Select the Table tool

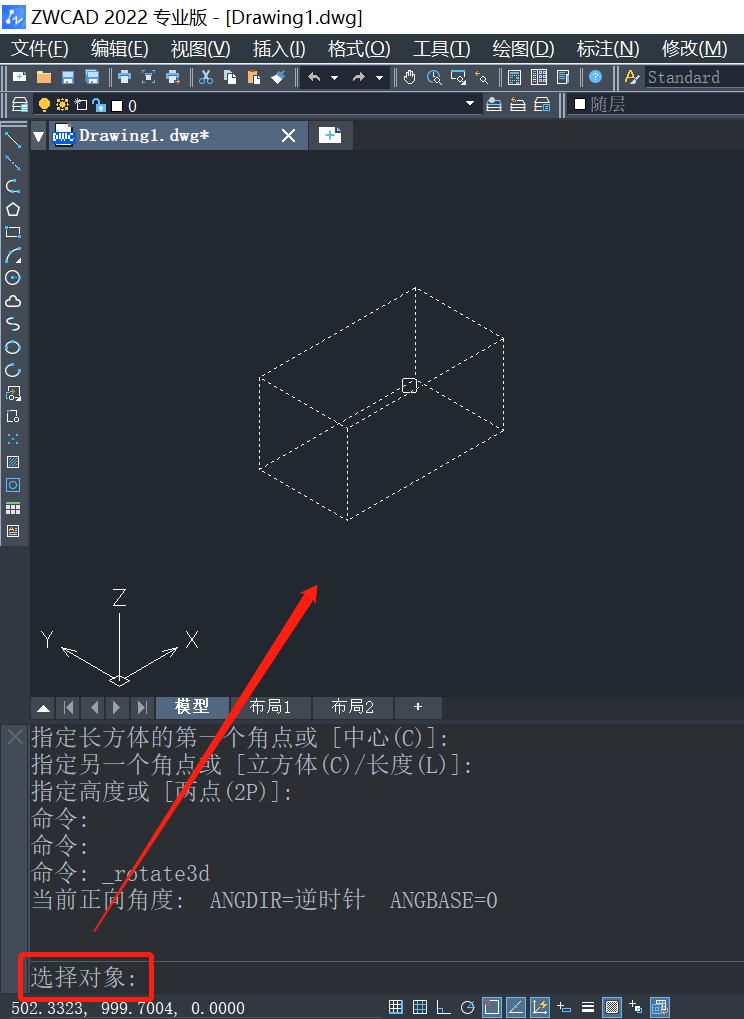[13, 508]
